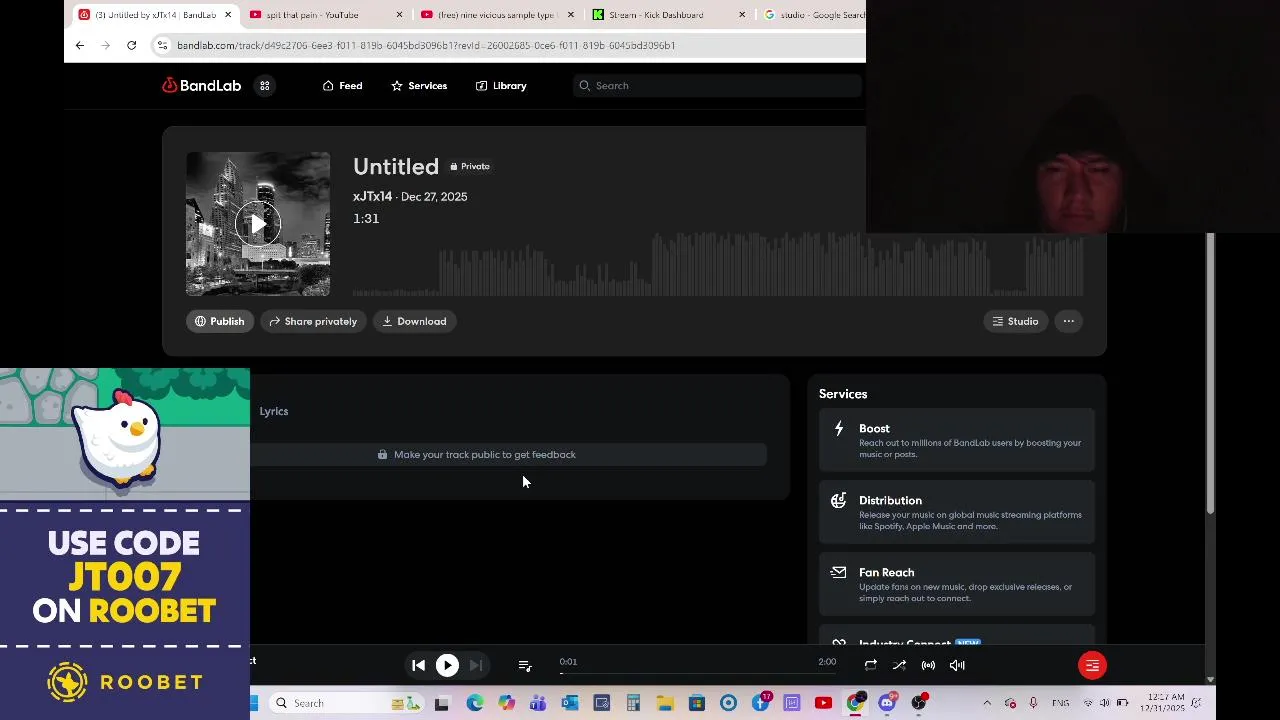Click the browser address bar URL

coord(426,45)
